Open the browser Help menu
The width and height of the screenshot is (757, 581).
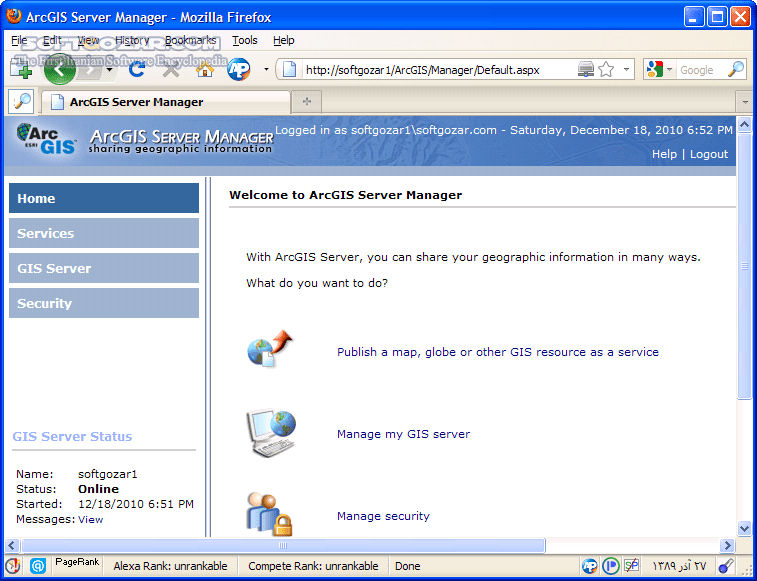tap(283, 41)
